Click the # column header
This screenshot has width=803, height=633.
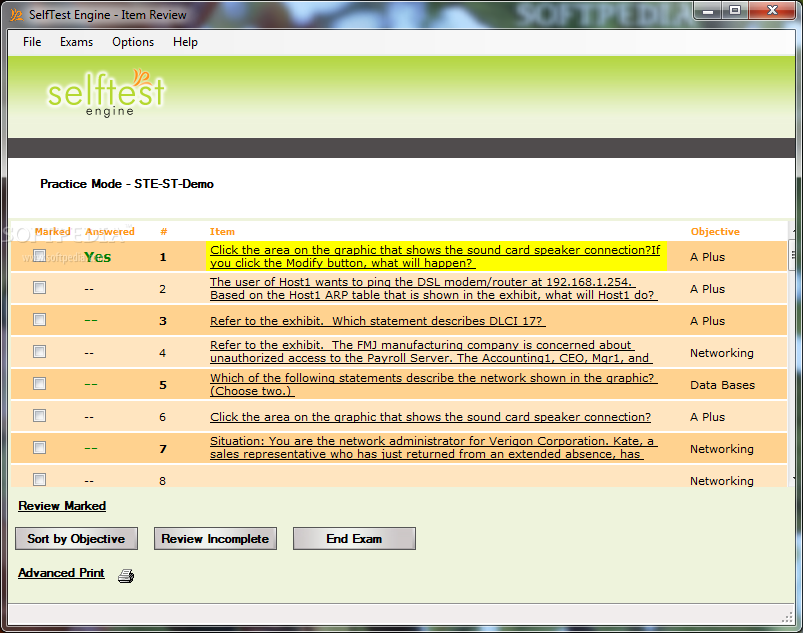[x=163, y=231]
